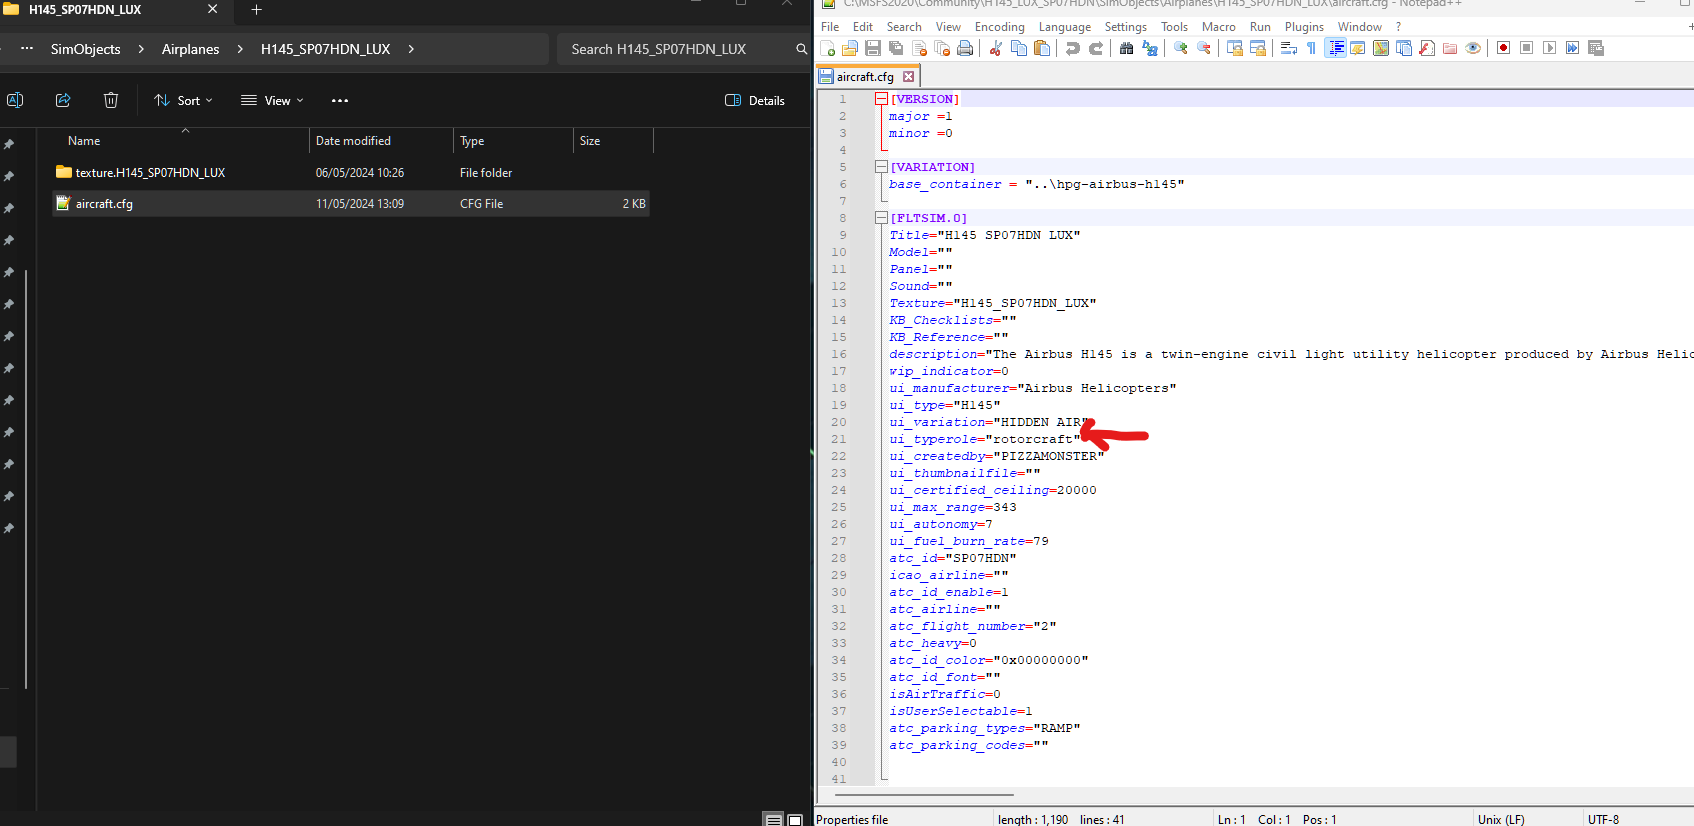Expand chevron after Airplanes breadcrumb
The height and width of the screenshot is (826, 1694).
coord(240,49)
